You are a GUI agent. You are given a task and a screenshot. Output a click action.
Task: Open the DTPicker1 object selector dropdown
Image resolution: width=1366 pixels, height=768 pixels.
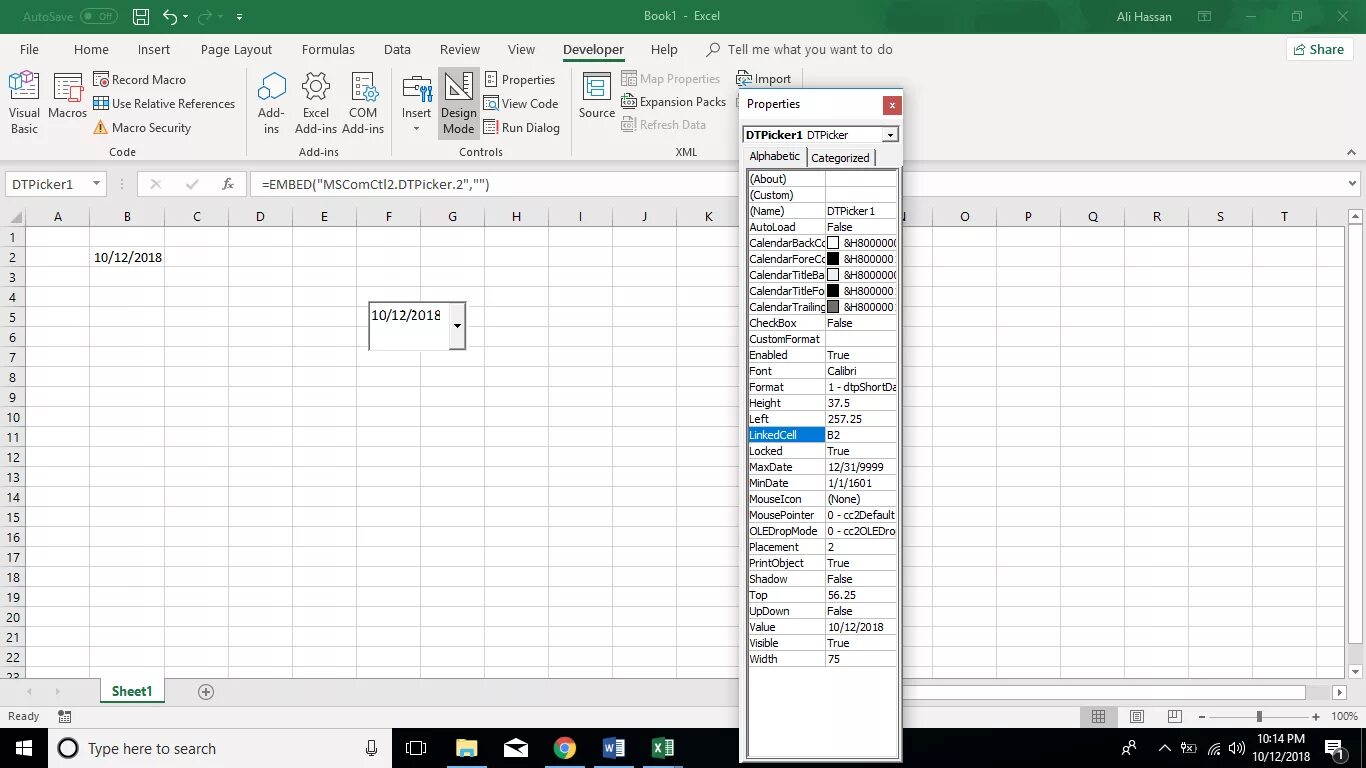(890, 135)
